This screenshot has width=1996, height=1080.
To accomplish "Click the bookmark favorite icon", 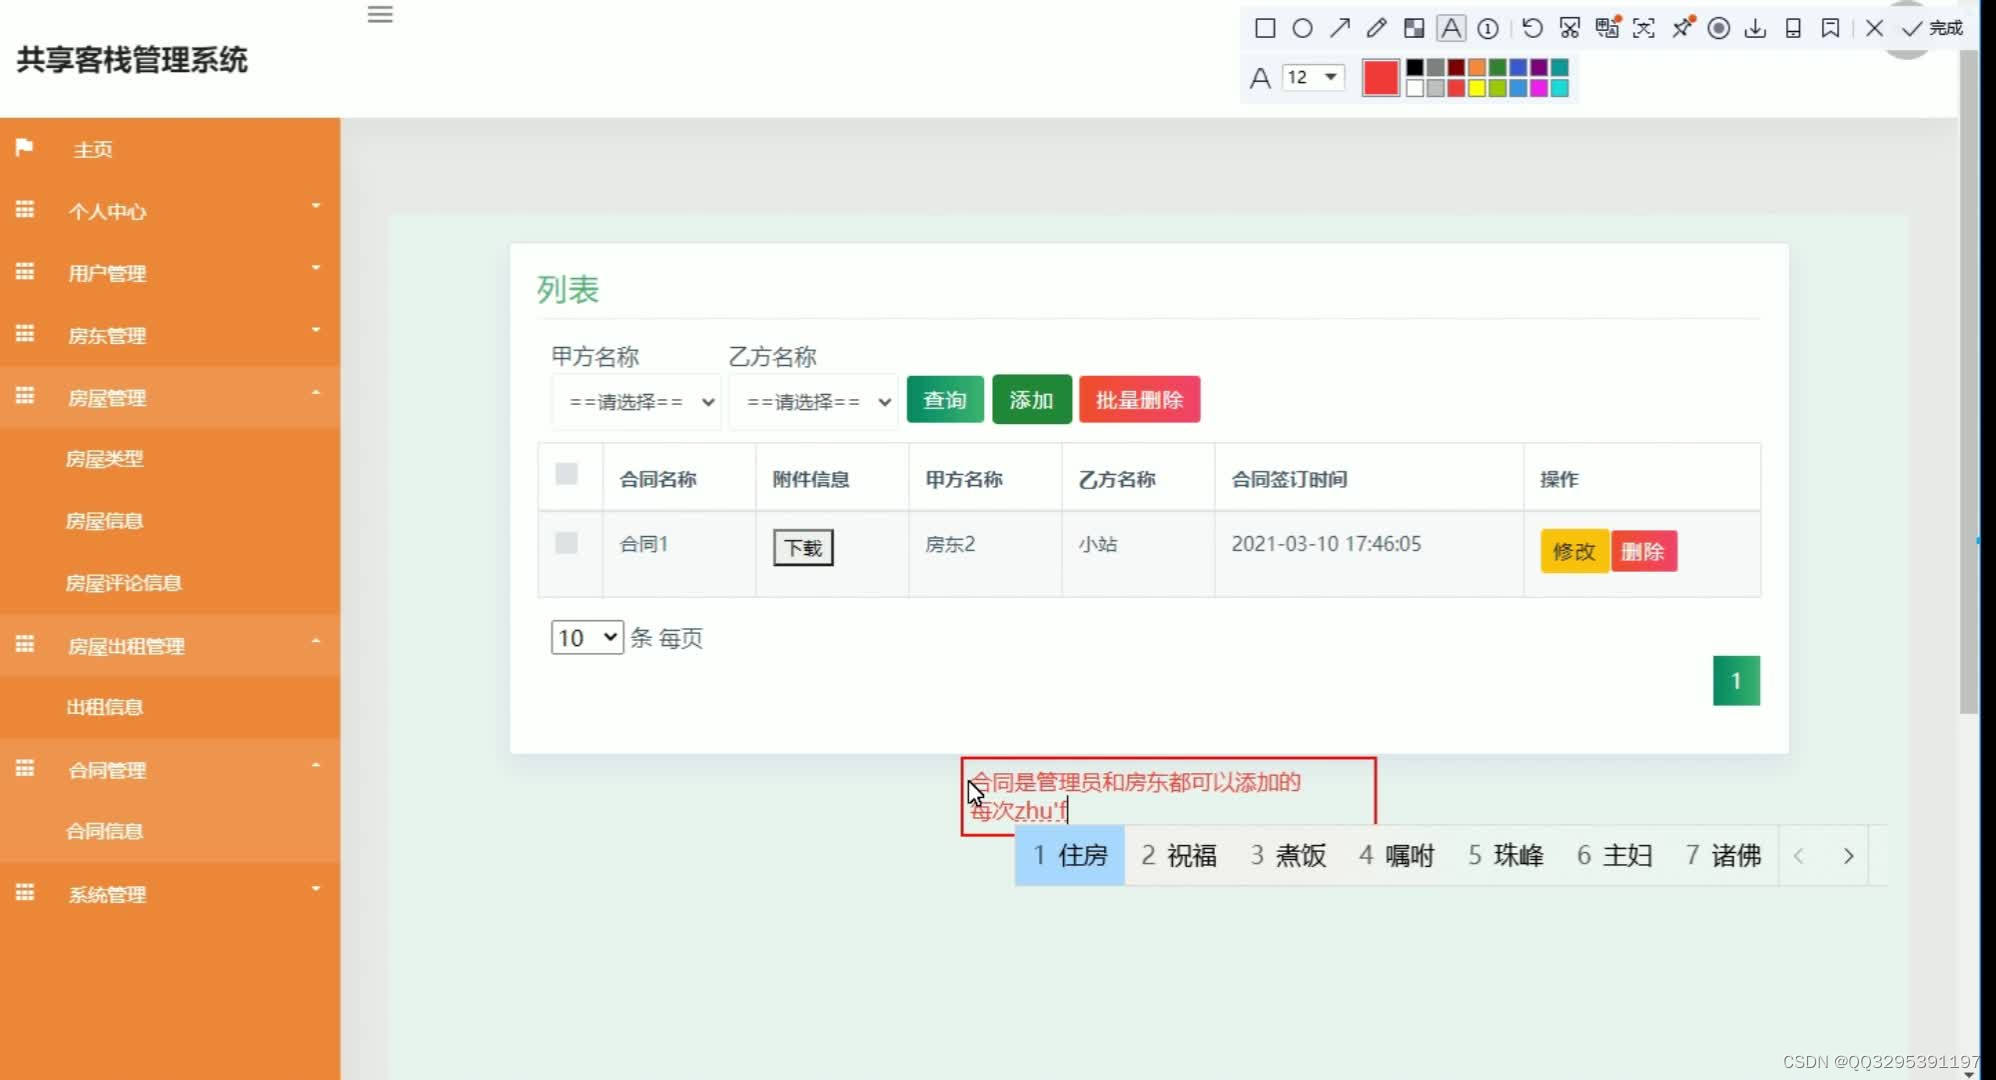I will [x=1830, y=28].
